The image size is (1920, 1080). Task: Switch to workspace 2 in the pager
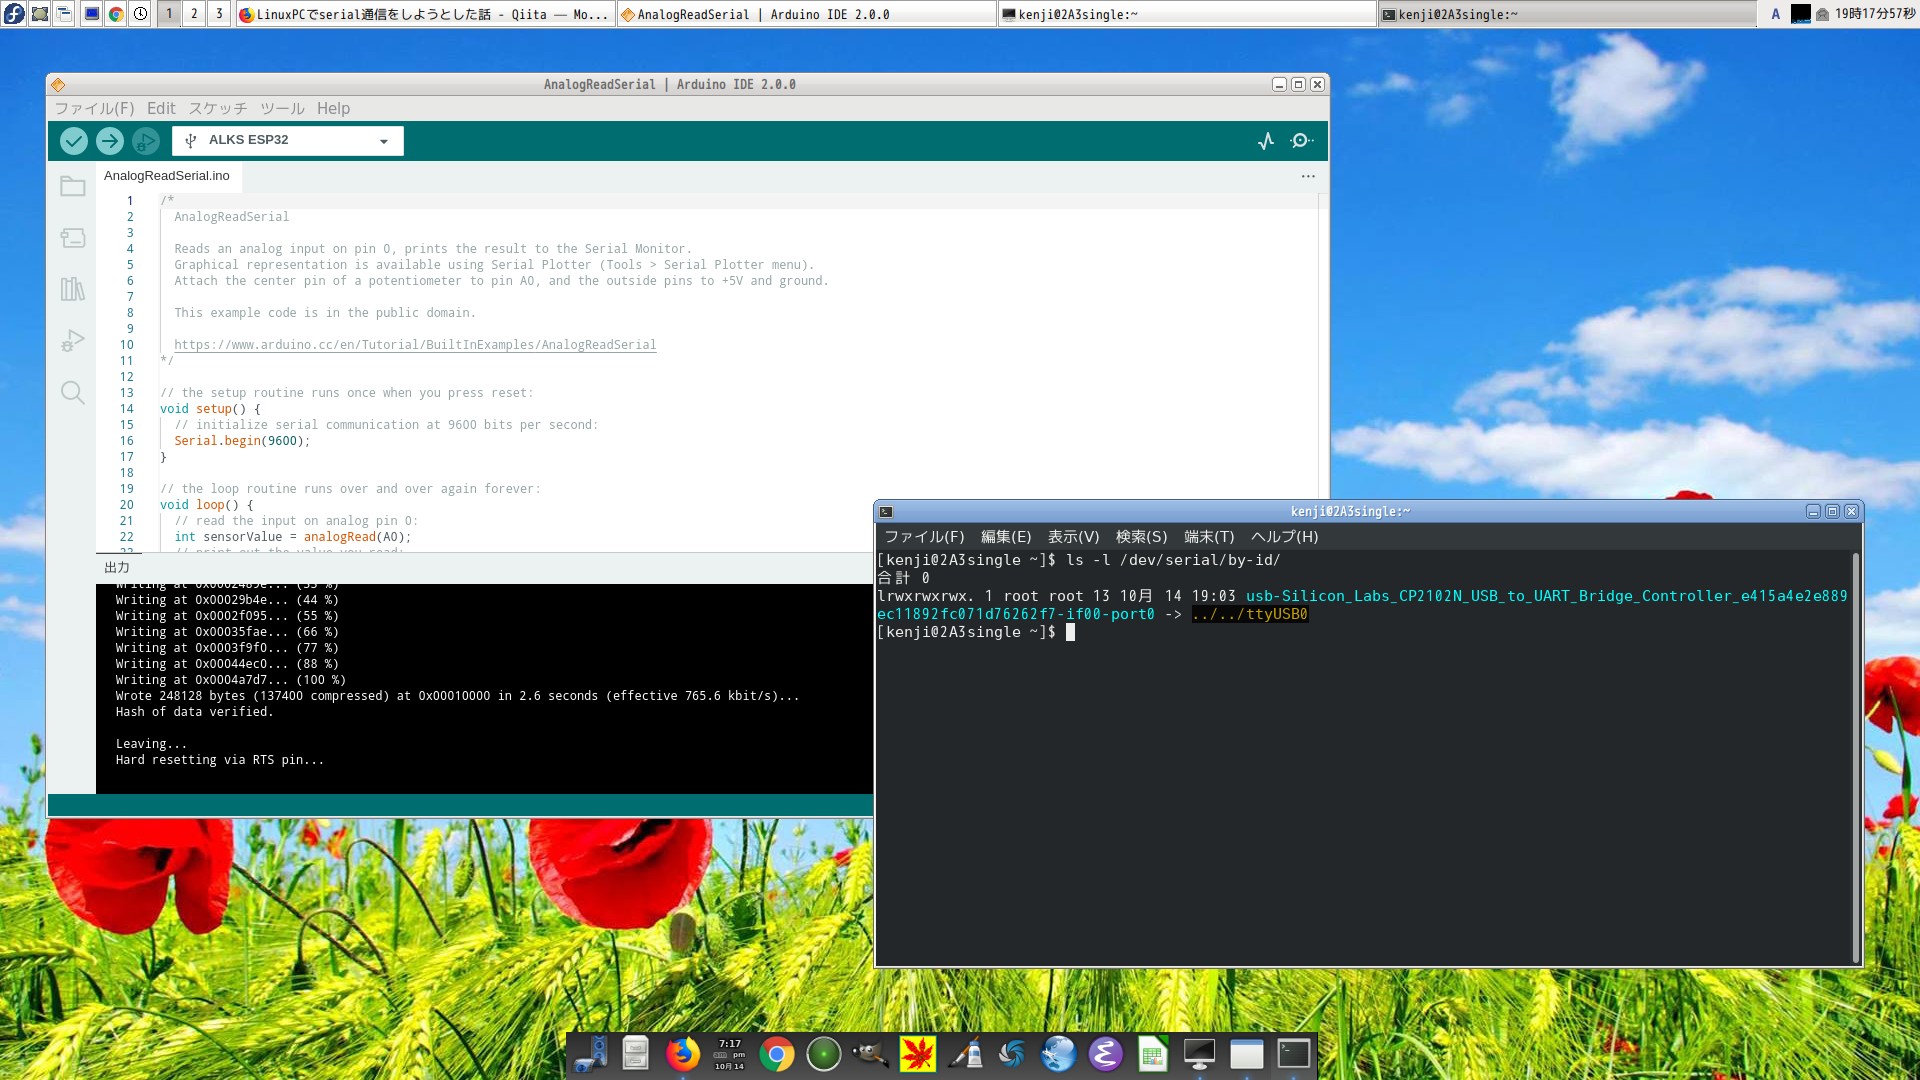tap(194, 14)
